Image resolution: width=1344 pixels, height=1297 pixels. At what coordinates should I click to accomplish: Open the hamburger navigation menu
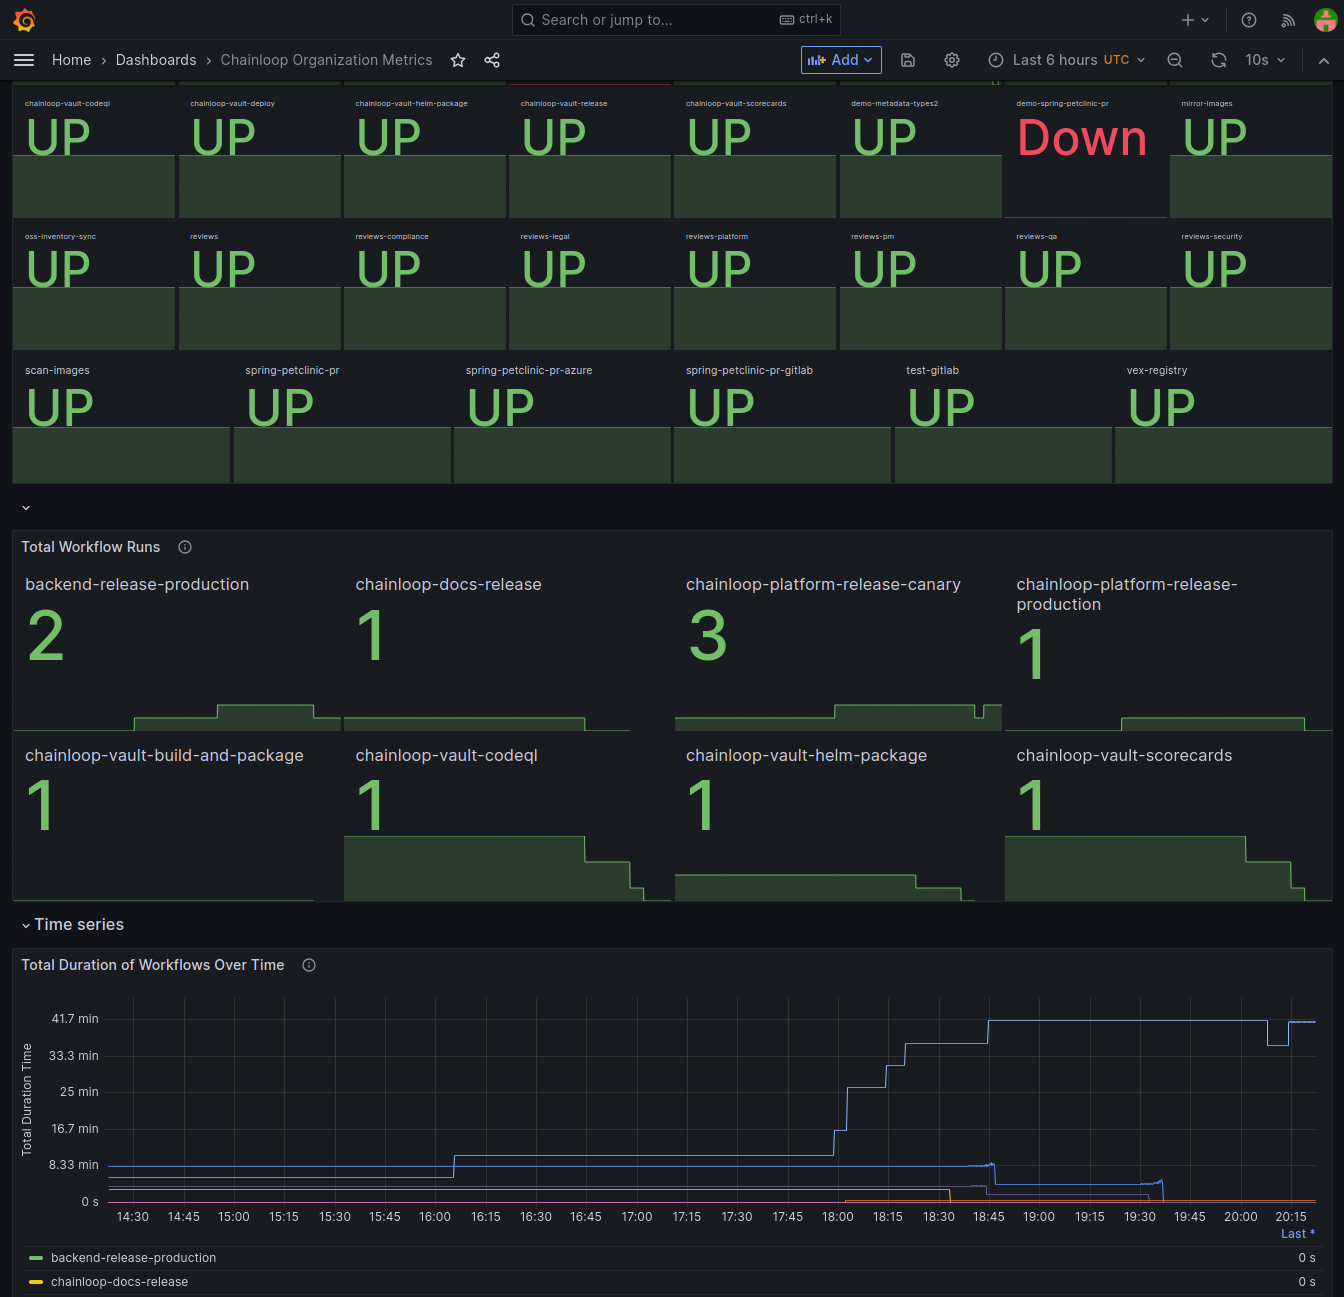(24, 60)
